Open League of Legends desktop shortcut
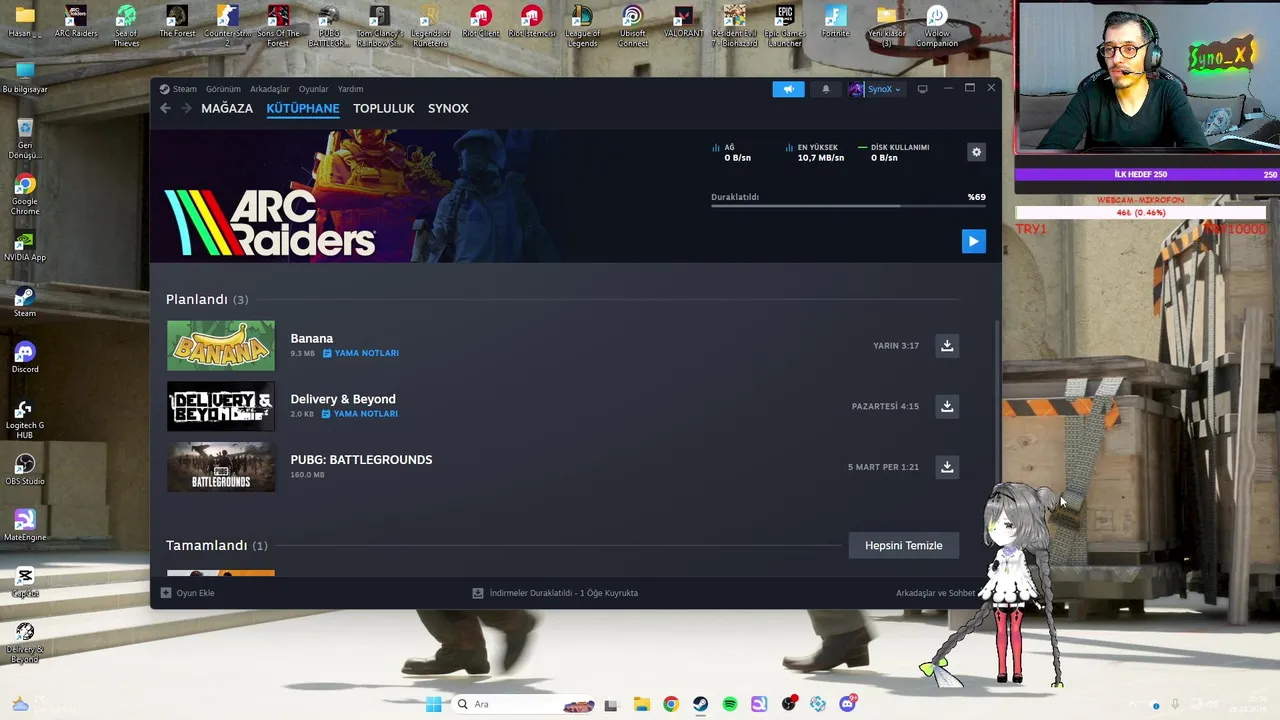The image size is (1280, 720). pyautogui.click(x=582, y=26)
